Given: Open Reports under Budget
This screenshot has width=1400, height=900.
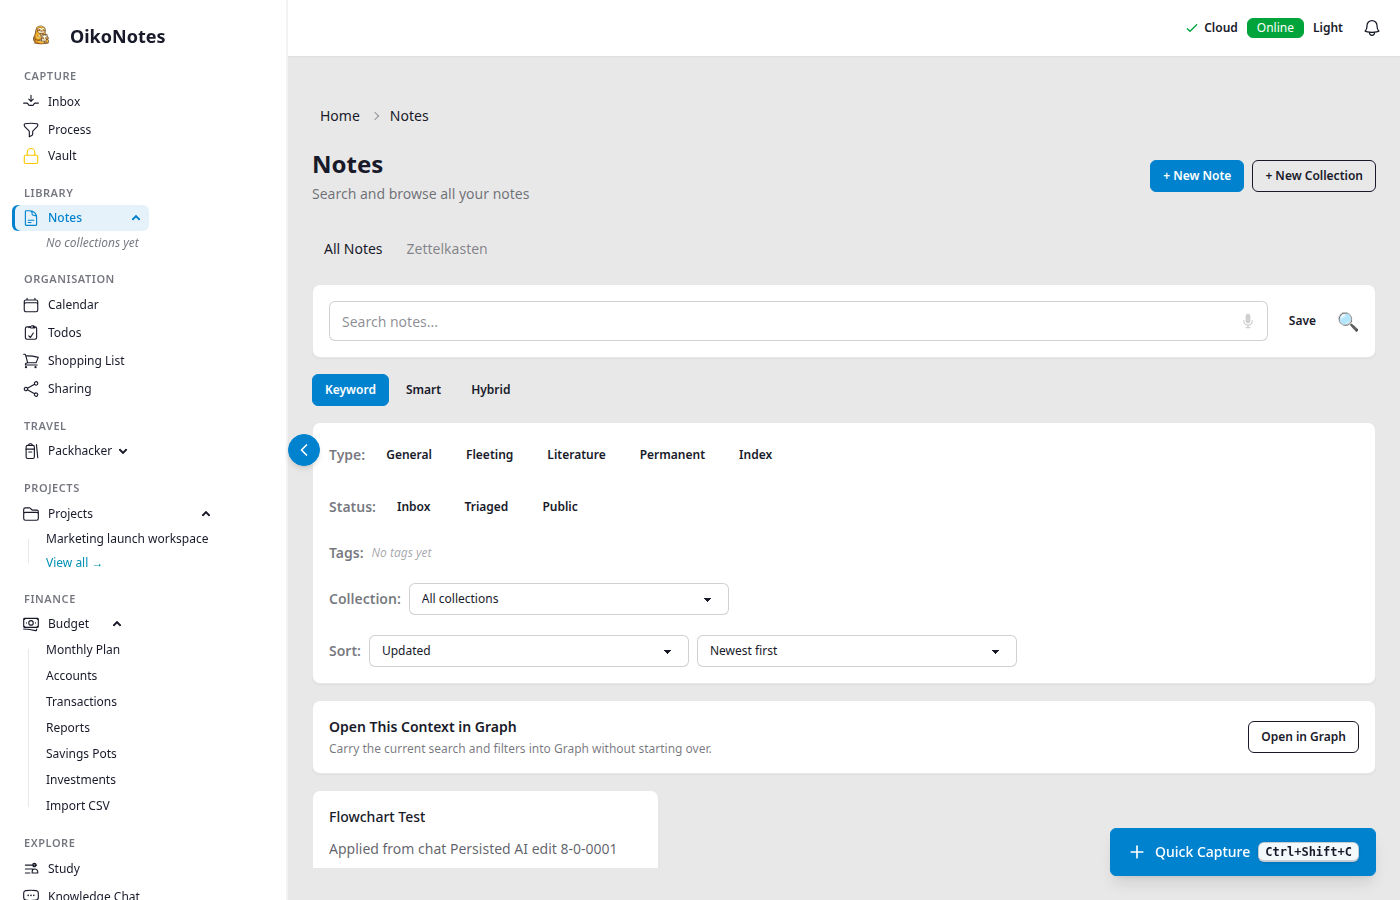Looking at the screenshot, I should pos(68,728).
